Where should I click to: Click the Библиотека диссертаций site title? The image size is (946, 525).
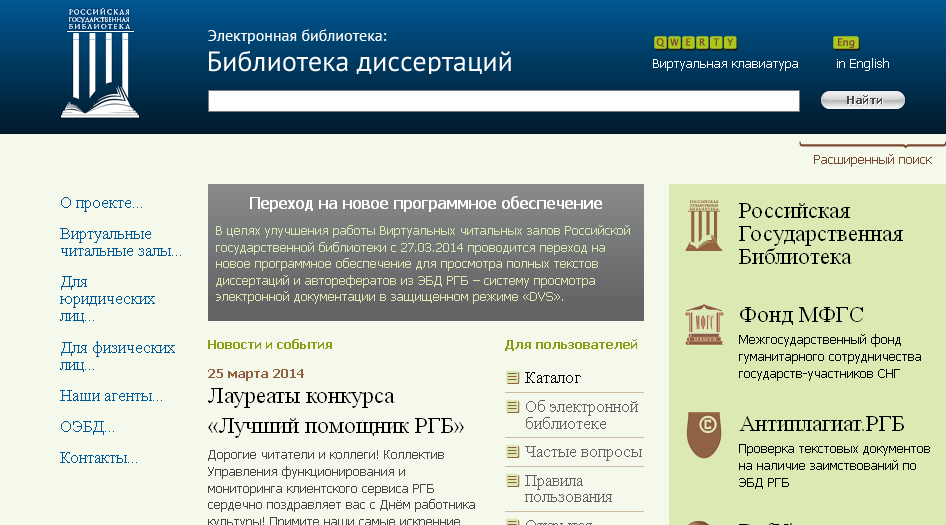[x=360, y=62]
